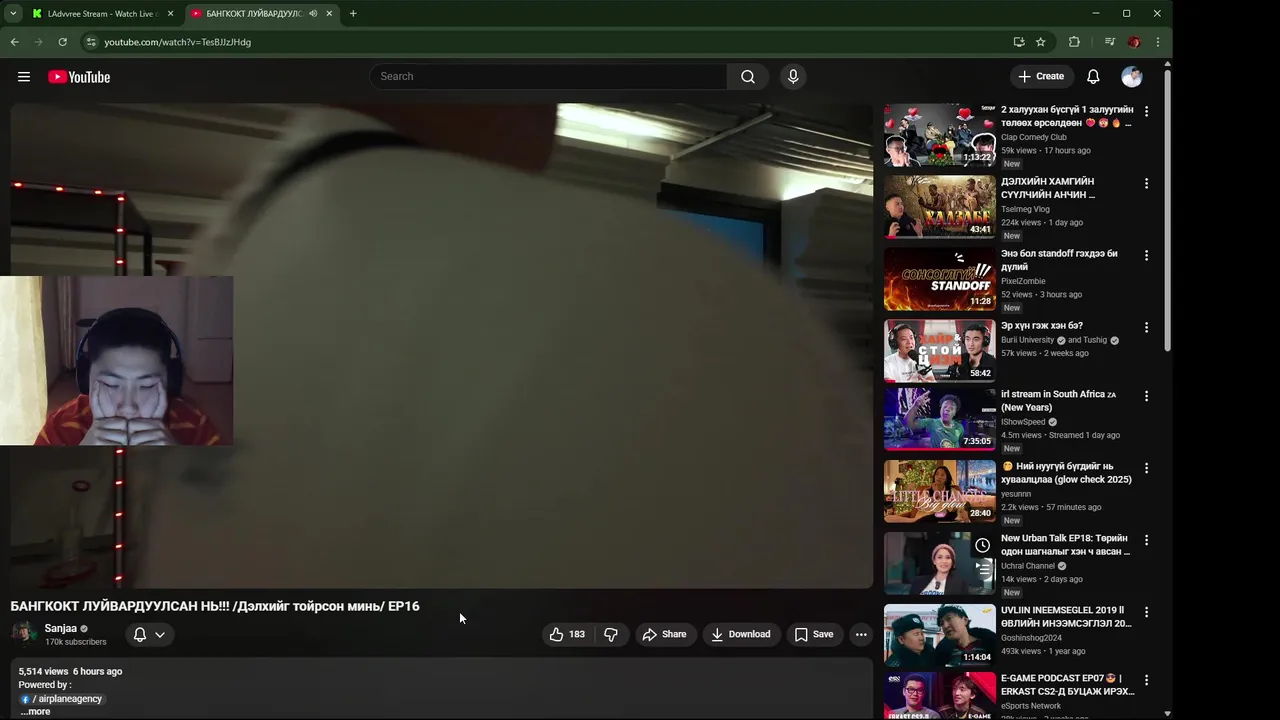
Task: Close the БАНГКОКТ YouTube tab
Action: pyautogui.click(x=329, y=14)
